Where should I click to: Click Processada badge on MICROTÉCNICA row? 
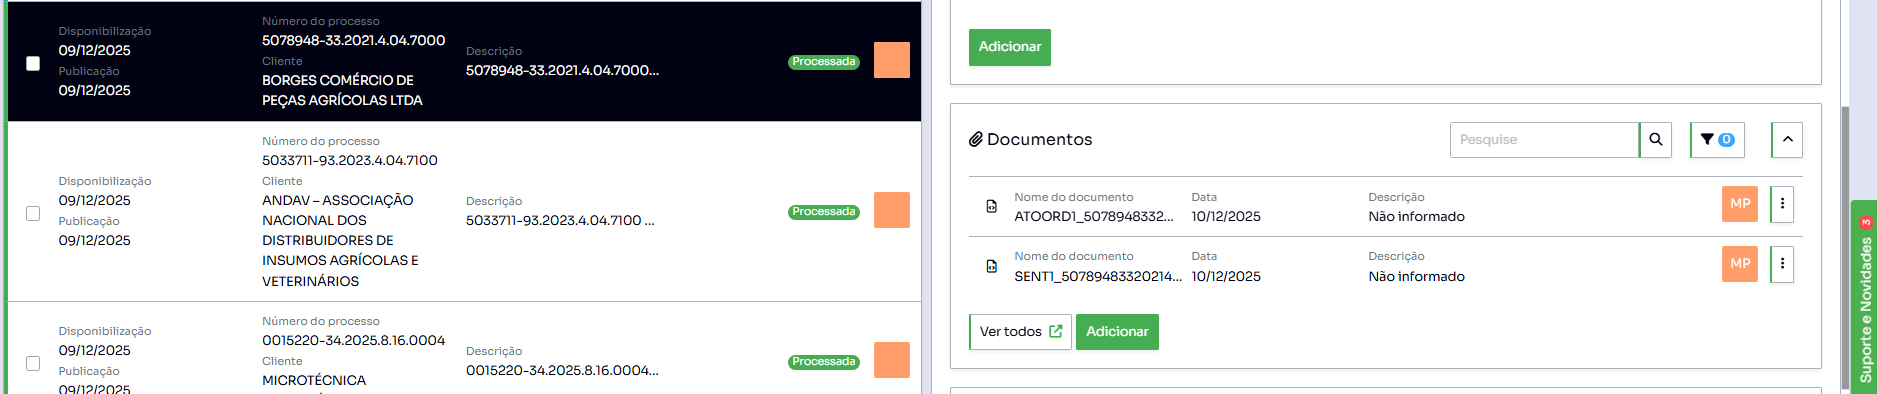824,362
